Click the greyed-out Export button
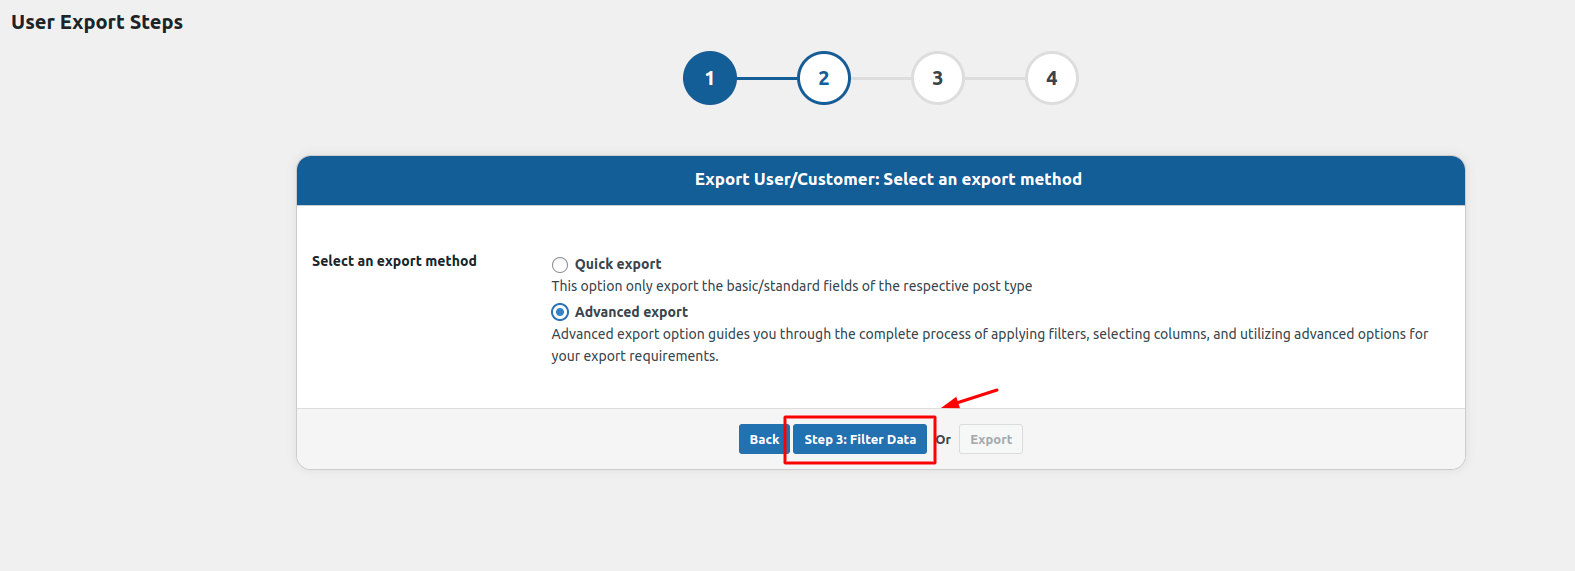Image resolution: width=1575 pixels, height=571 pixels. [991, 439]
